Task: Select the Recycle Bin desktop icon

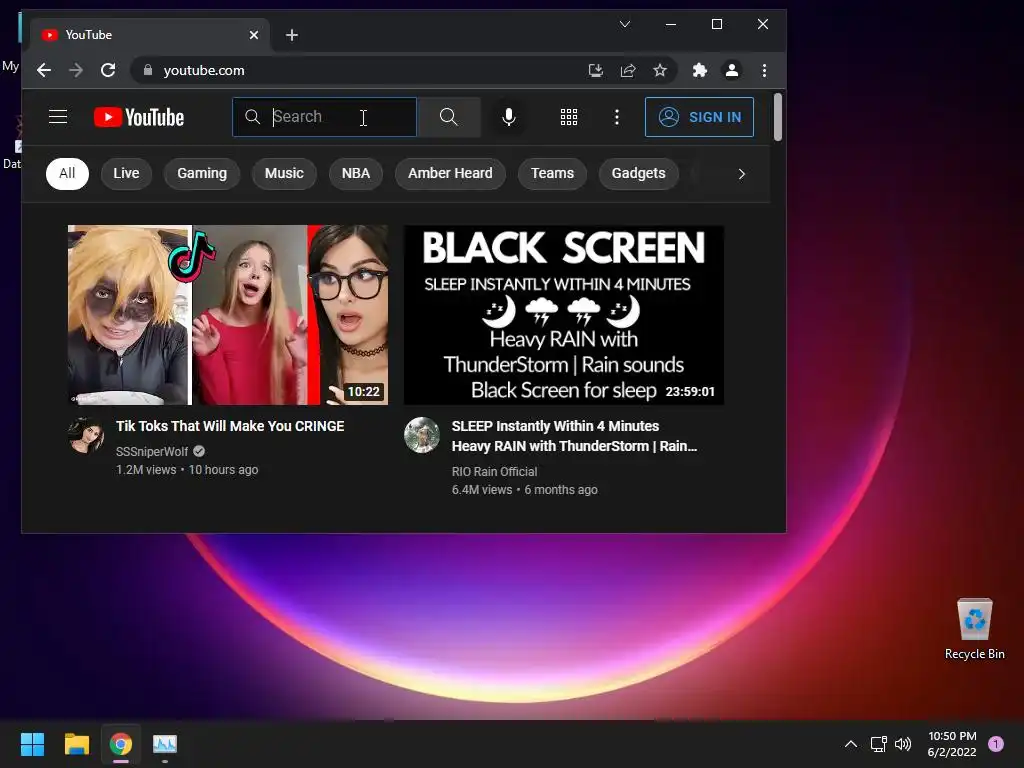Action: [974, 628]
